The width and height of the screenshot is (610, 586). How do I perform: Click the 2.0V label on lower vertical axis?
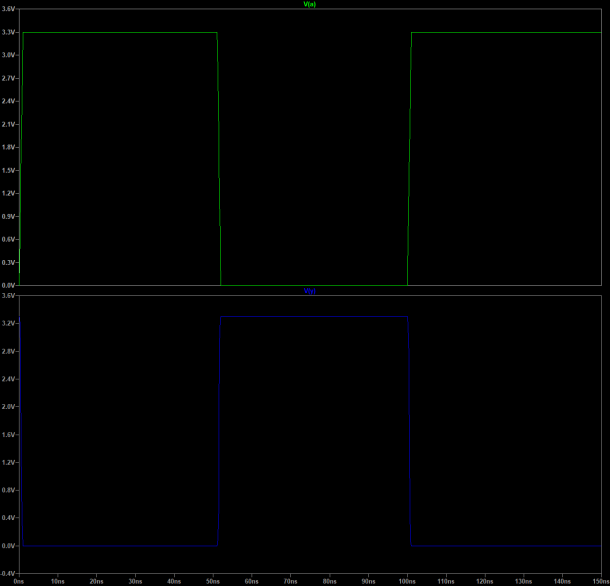(x=8, y=407)
